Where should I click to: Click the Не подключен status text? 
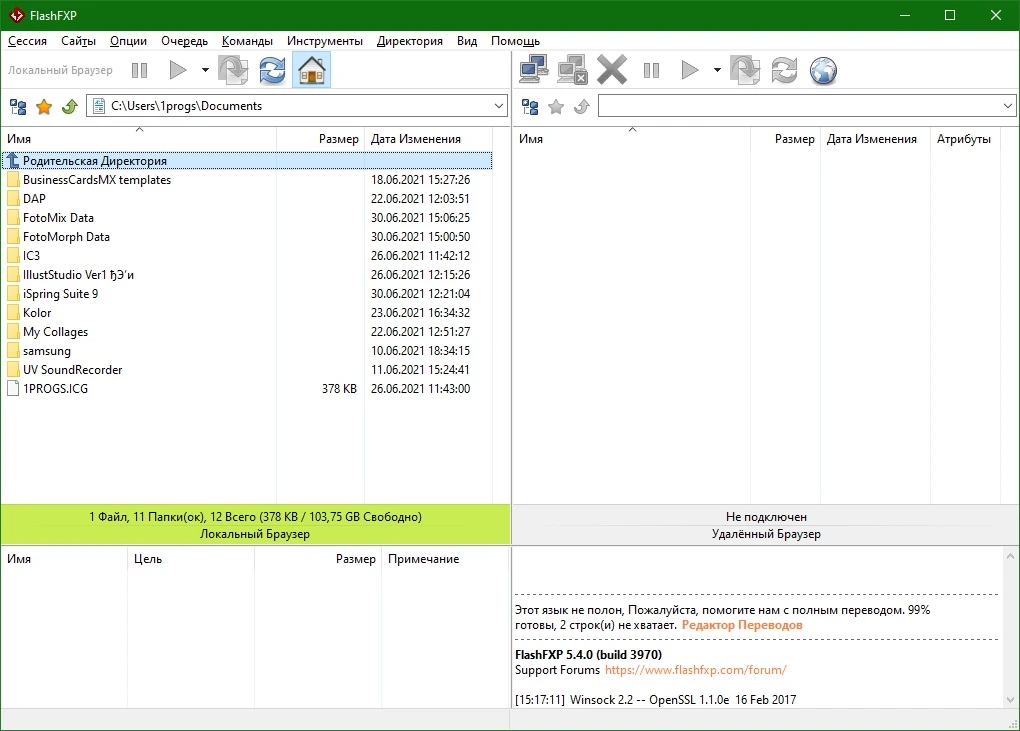click(x=766, y=517)
